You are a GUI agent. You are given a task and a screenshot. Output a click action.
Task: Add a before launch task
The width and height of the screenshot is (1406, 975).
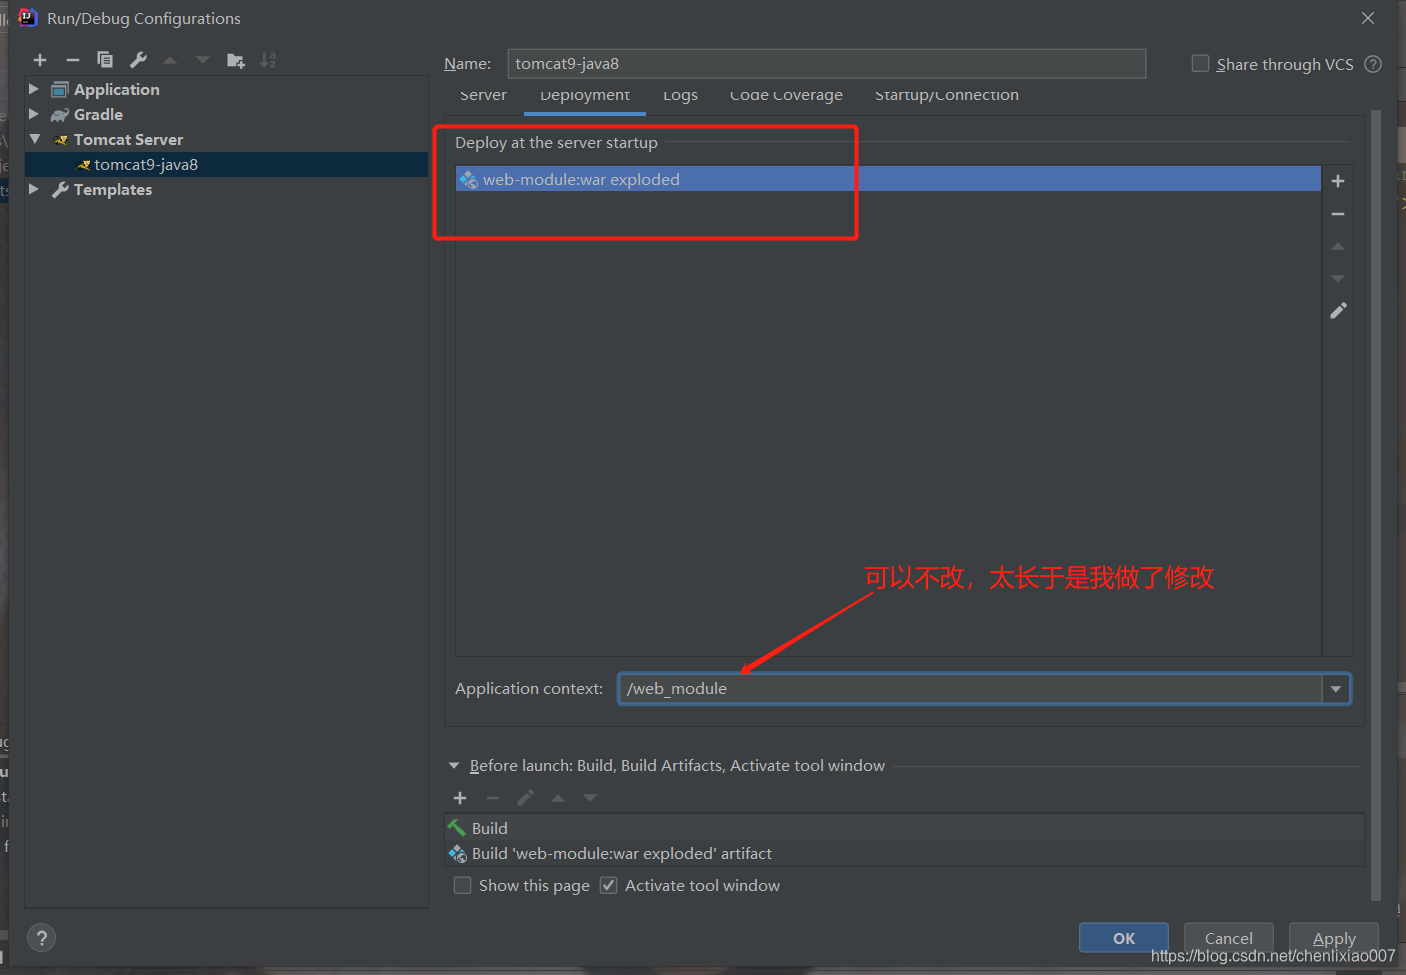[460, 798]
